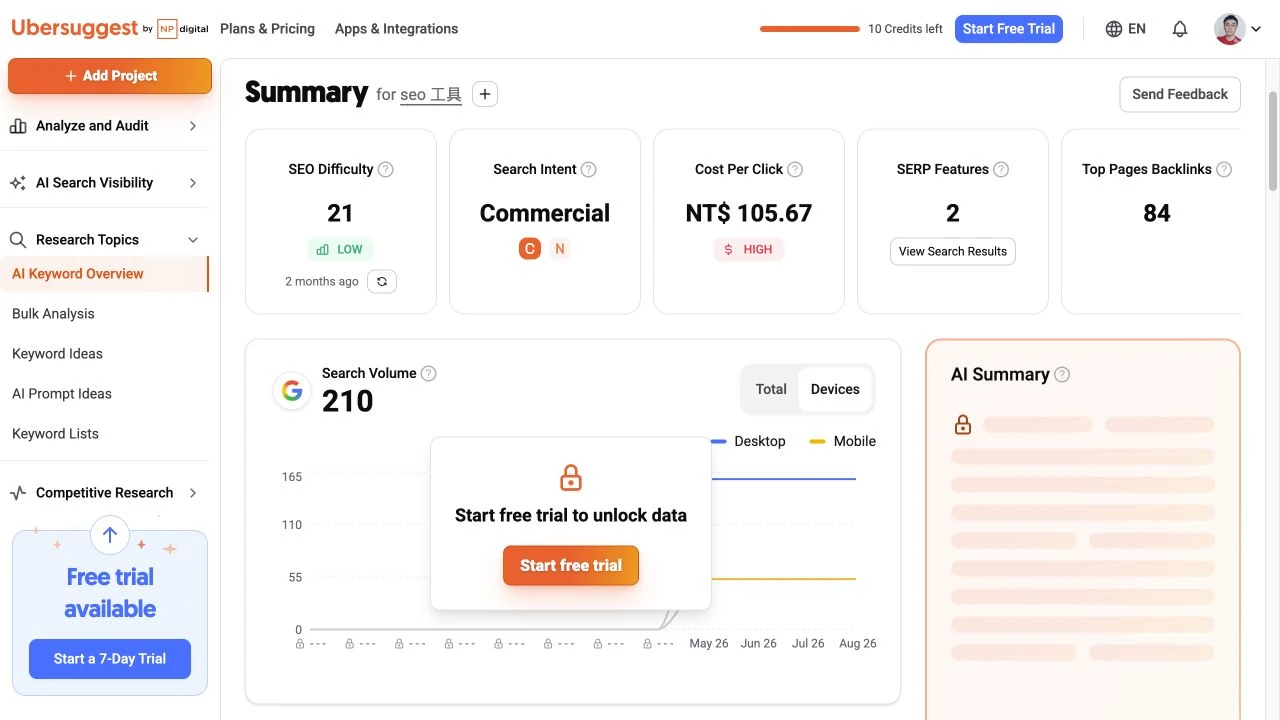The height and width of the screenshot is (720, 1280).
Task: Click the lock icon in AI Summary
Action: click(x=963, y=425)
